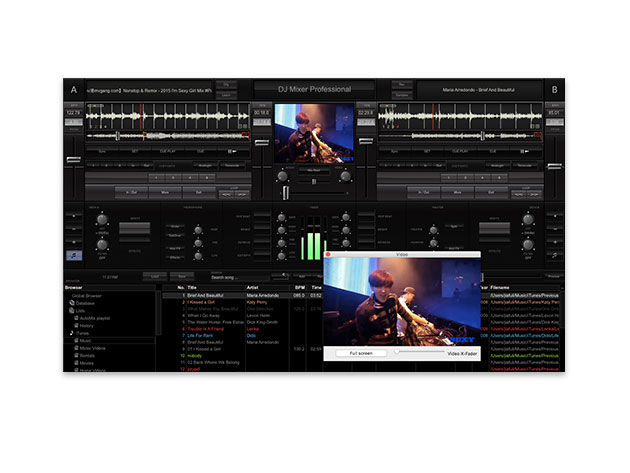630x473 pixels.
Task: Toggle play/pause on deck A
Action: [x=233, y=152]
